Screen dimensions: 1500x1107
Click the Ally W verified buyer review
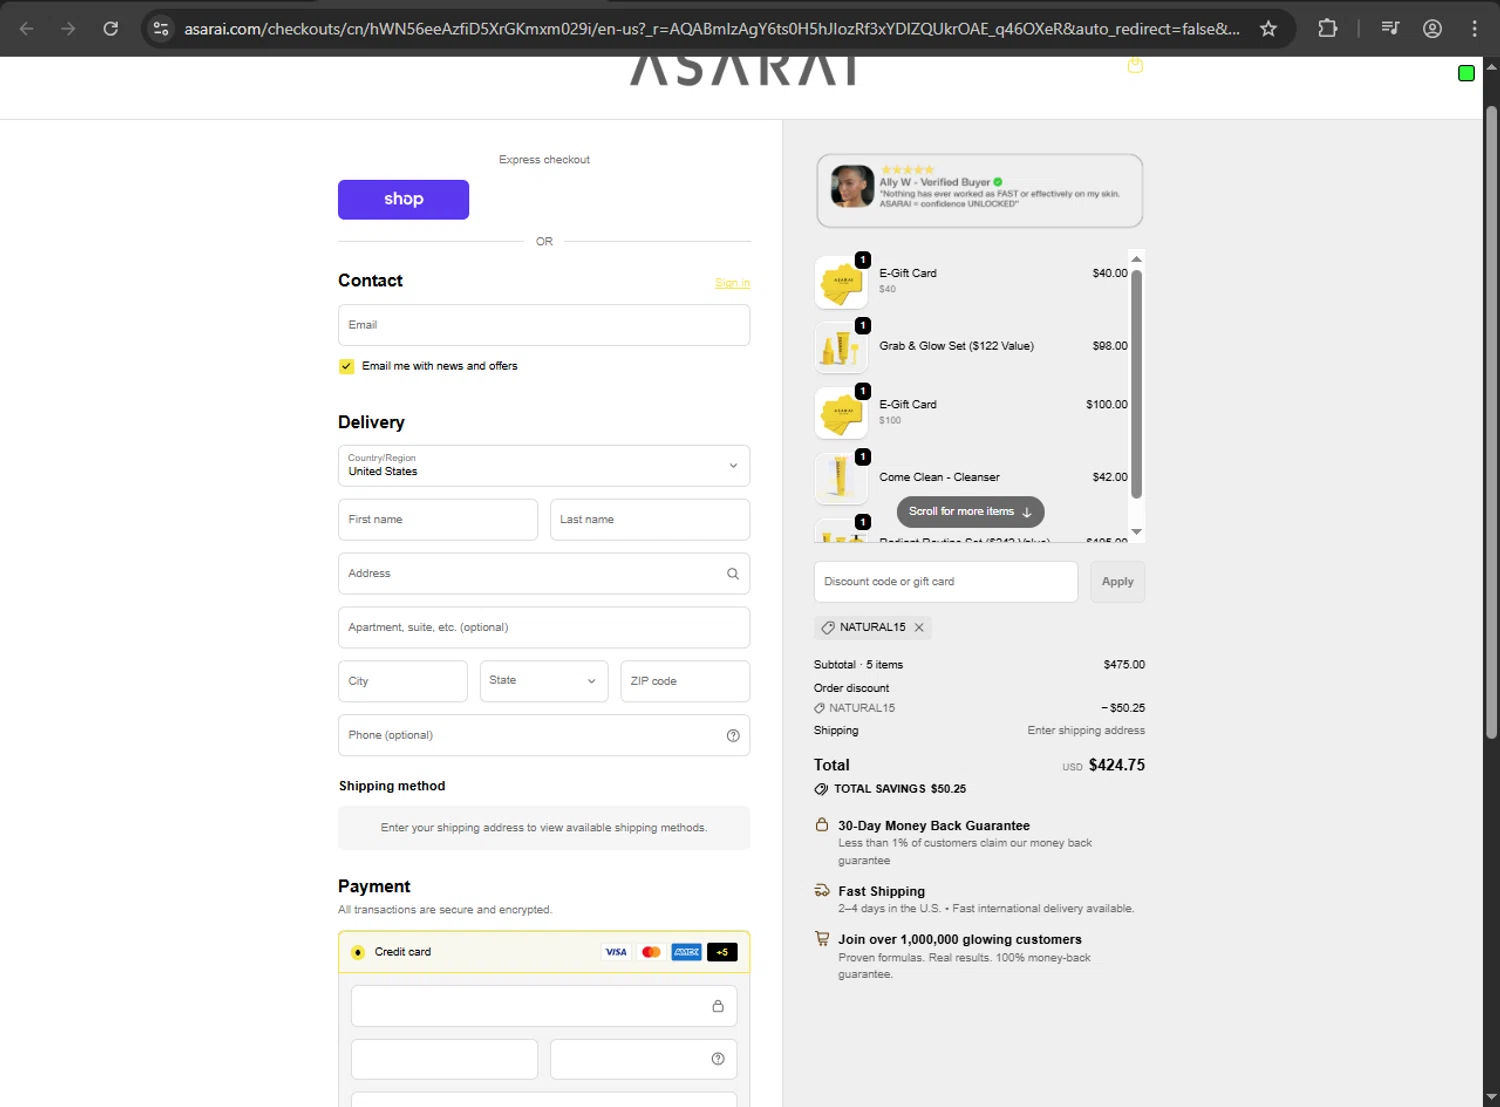coord(980,191)
